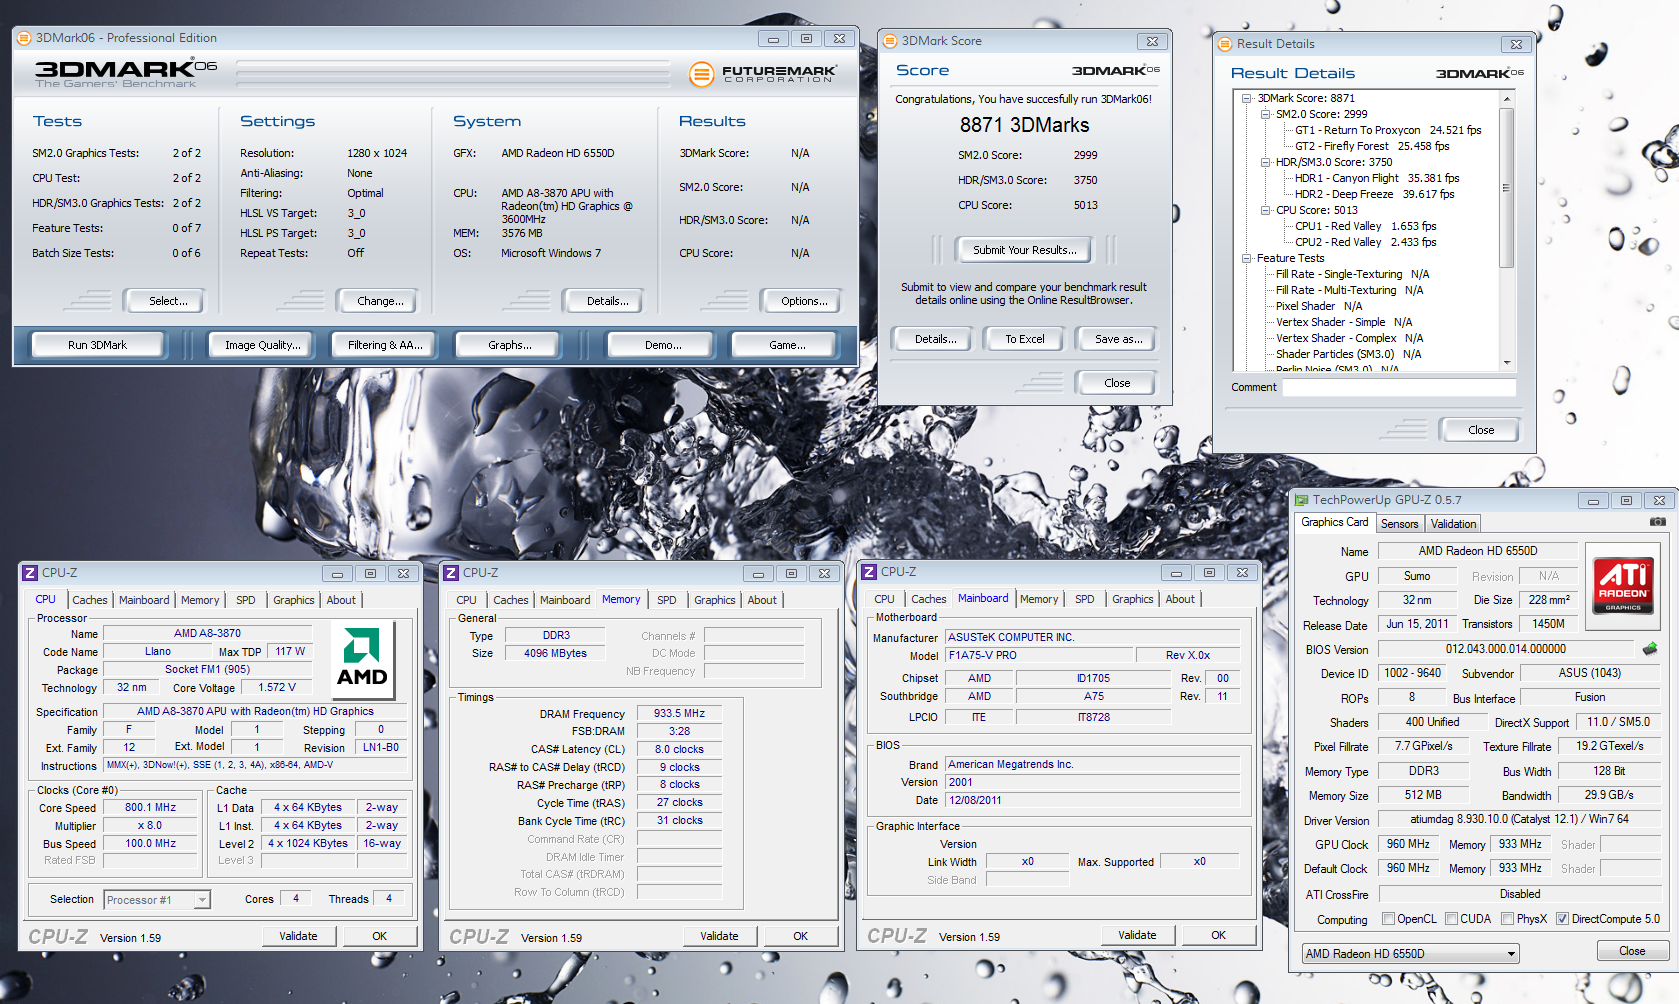Click DRAM Frequency value 933.5 MHz
The width and height of the screenshot is (1679, 1004).
pyautogui.click(x=679, y=714)
